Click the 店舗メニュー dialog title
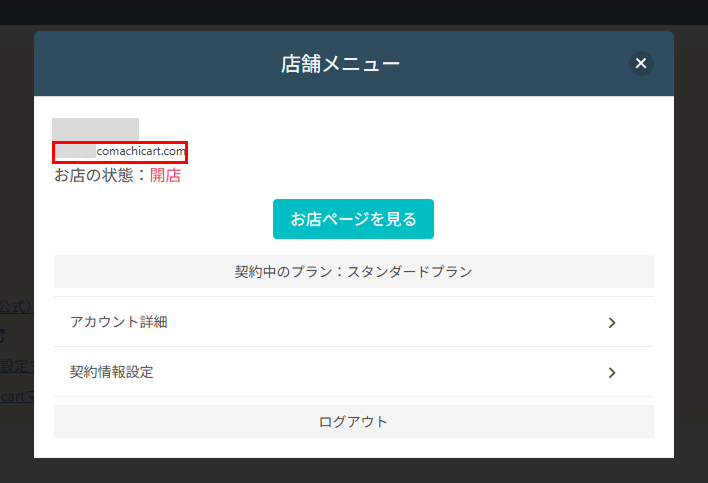Screen dimensions: 708x483 coord(340,64)
